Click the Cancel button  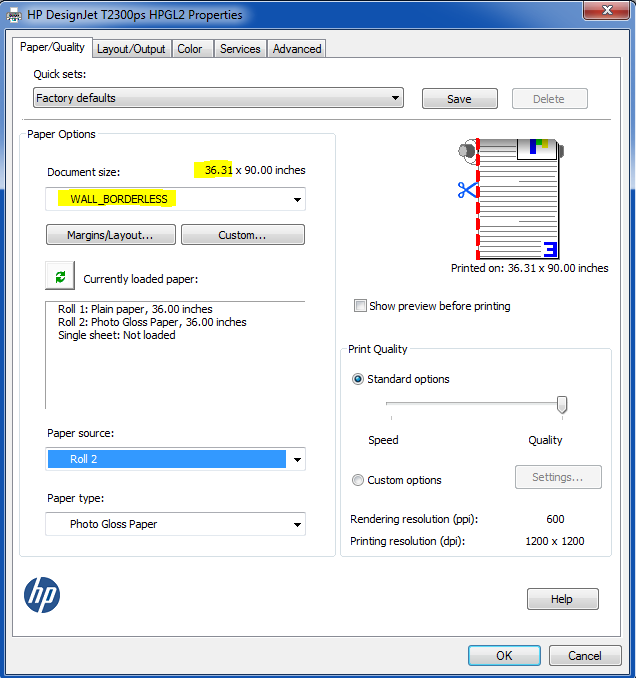(x=585, y=656)
